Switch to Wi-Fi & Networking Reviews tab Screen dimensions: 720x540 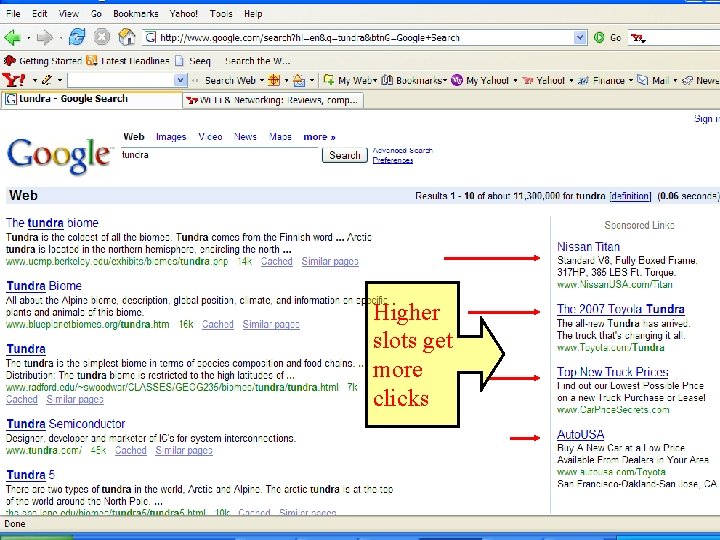274,100
